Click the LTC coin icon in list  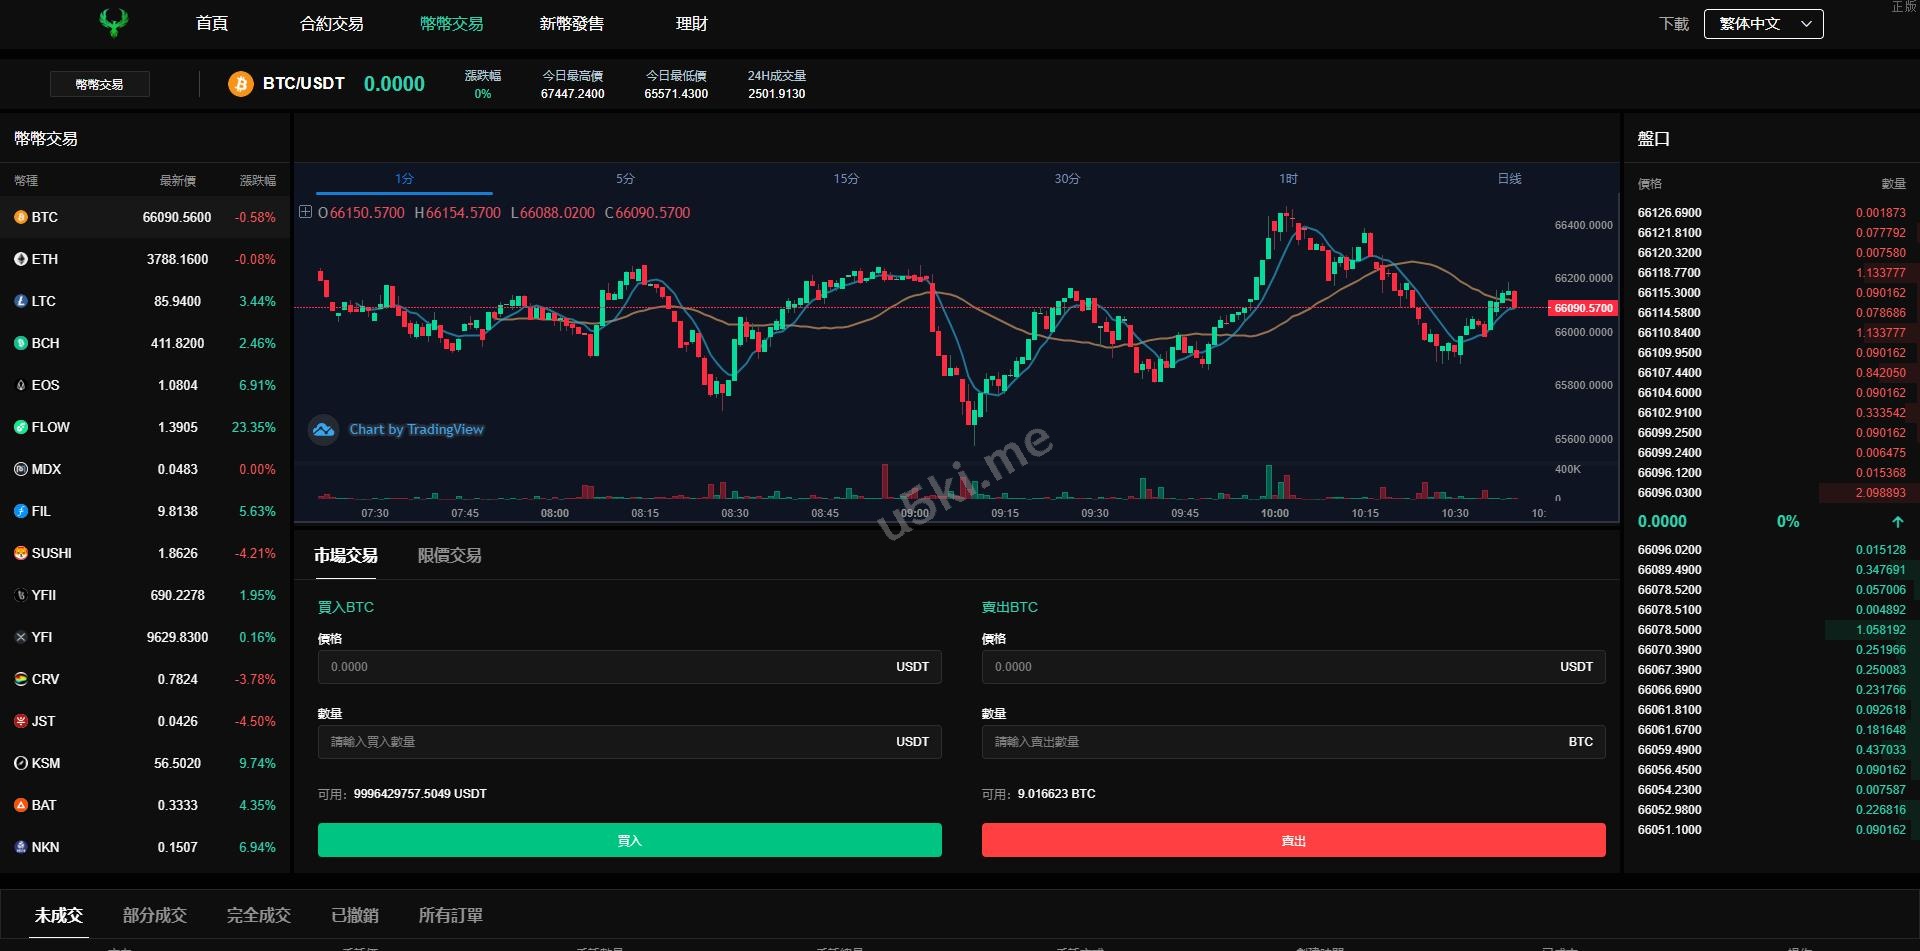pos(21,301)
